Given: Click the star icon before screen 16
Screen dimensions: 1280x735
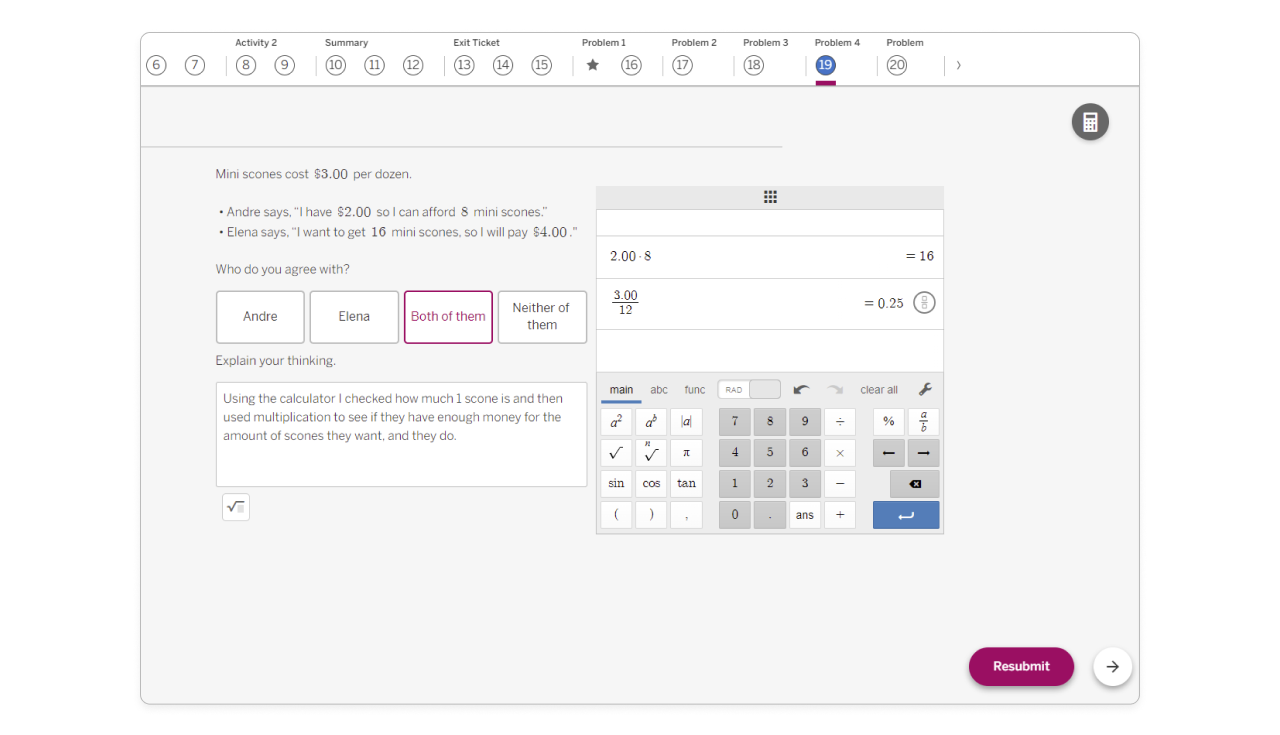Looking at the screenshot, I should [x=592, y=65].
